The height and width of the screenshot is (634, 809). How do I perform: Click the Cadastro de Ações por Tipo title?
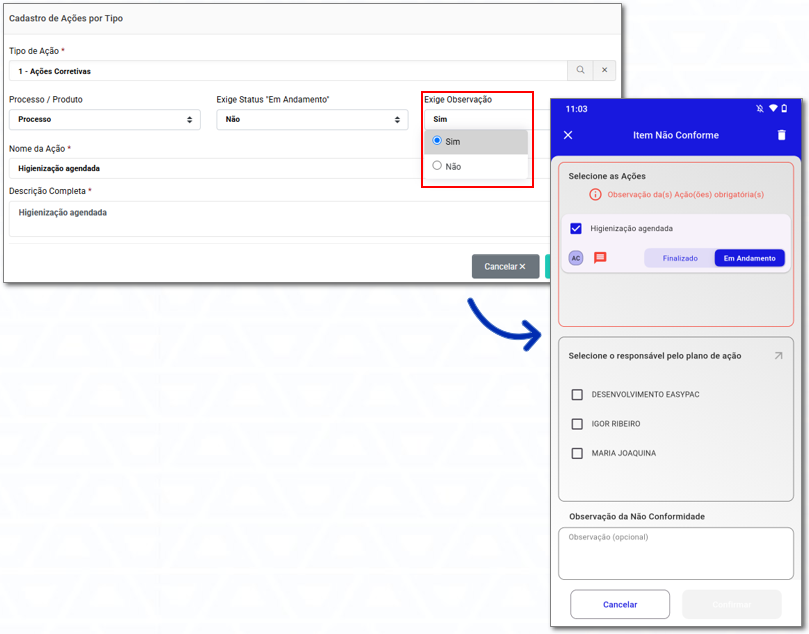[x=66, y=18]
